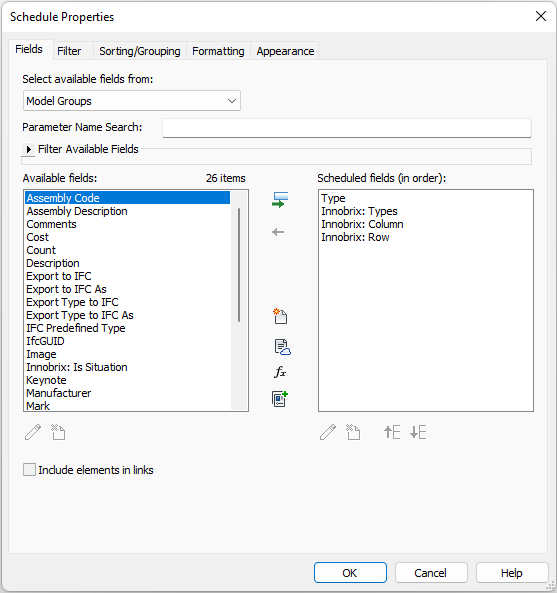Open the Formatting tab
The height and width of the screenshot is (593, 557).
pos(218,51)
